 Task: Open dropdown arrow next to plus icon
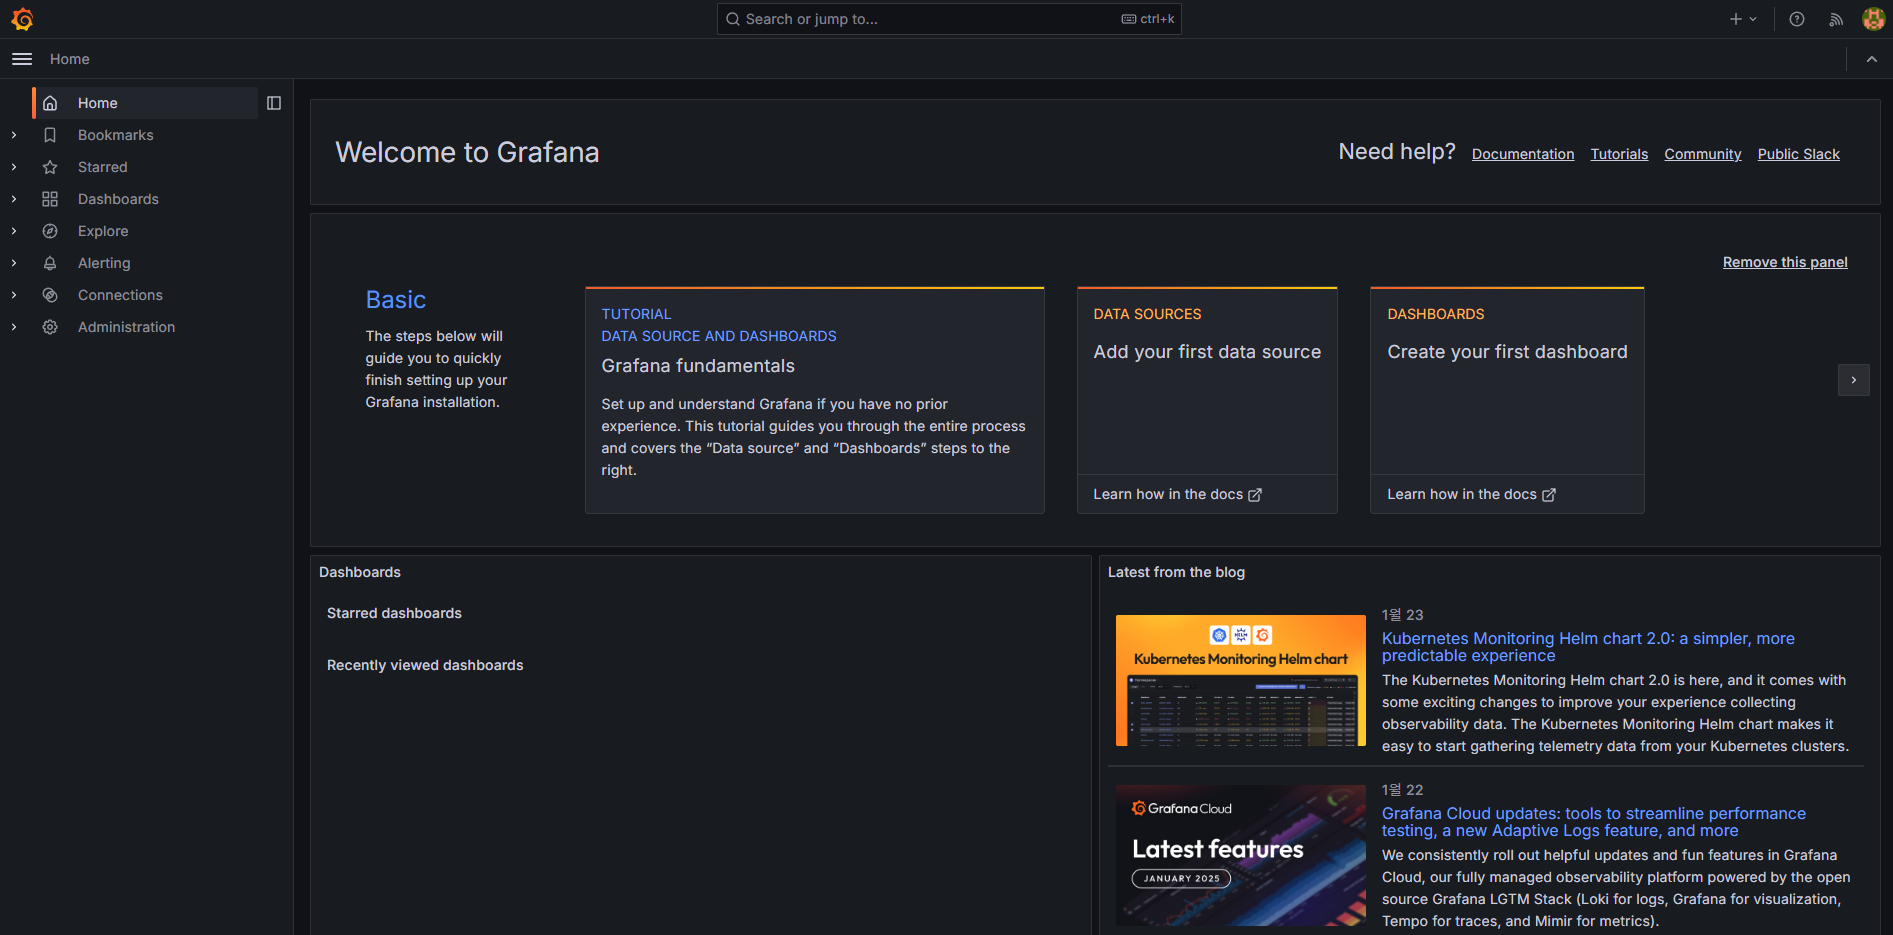[1753, 19]
